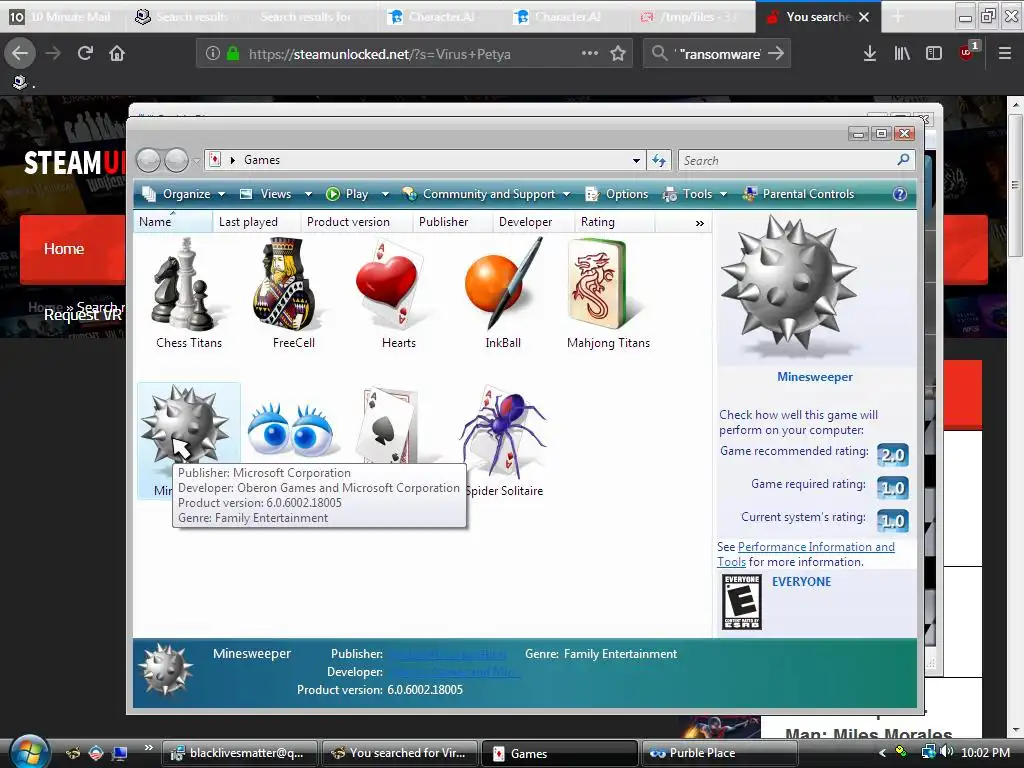Go to the Firefox home page icon
This screenshot has height=768, width=1024.
coord(117,53)
